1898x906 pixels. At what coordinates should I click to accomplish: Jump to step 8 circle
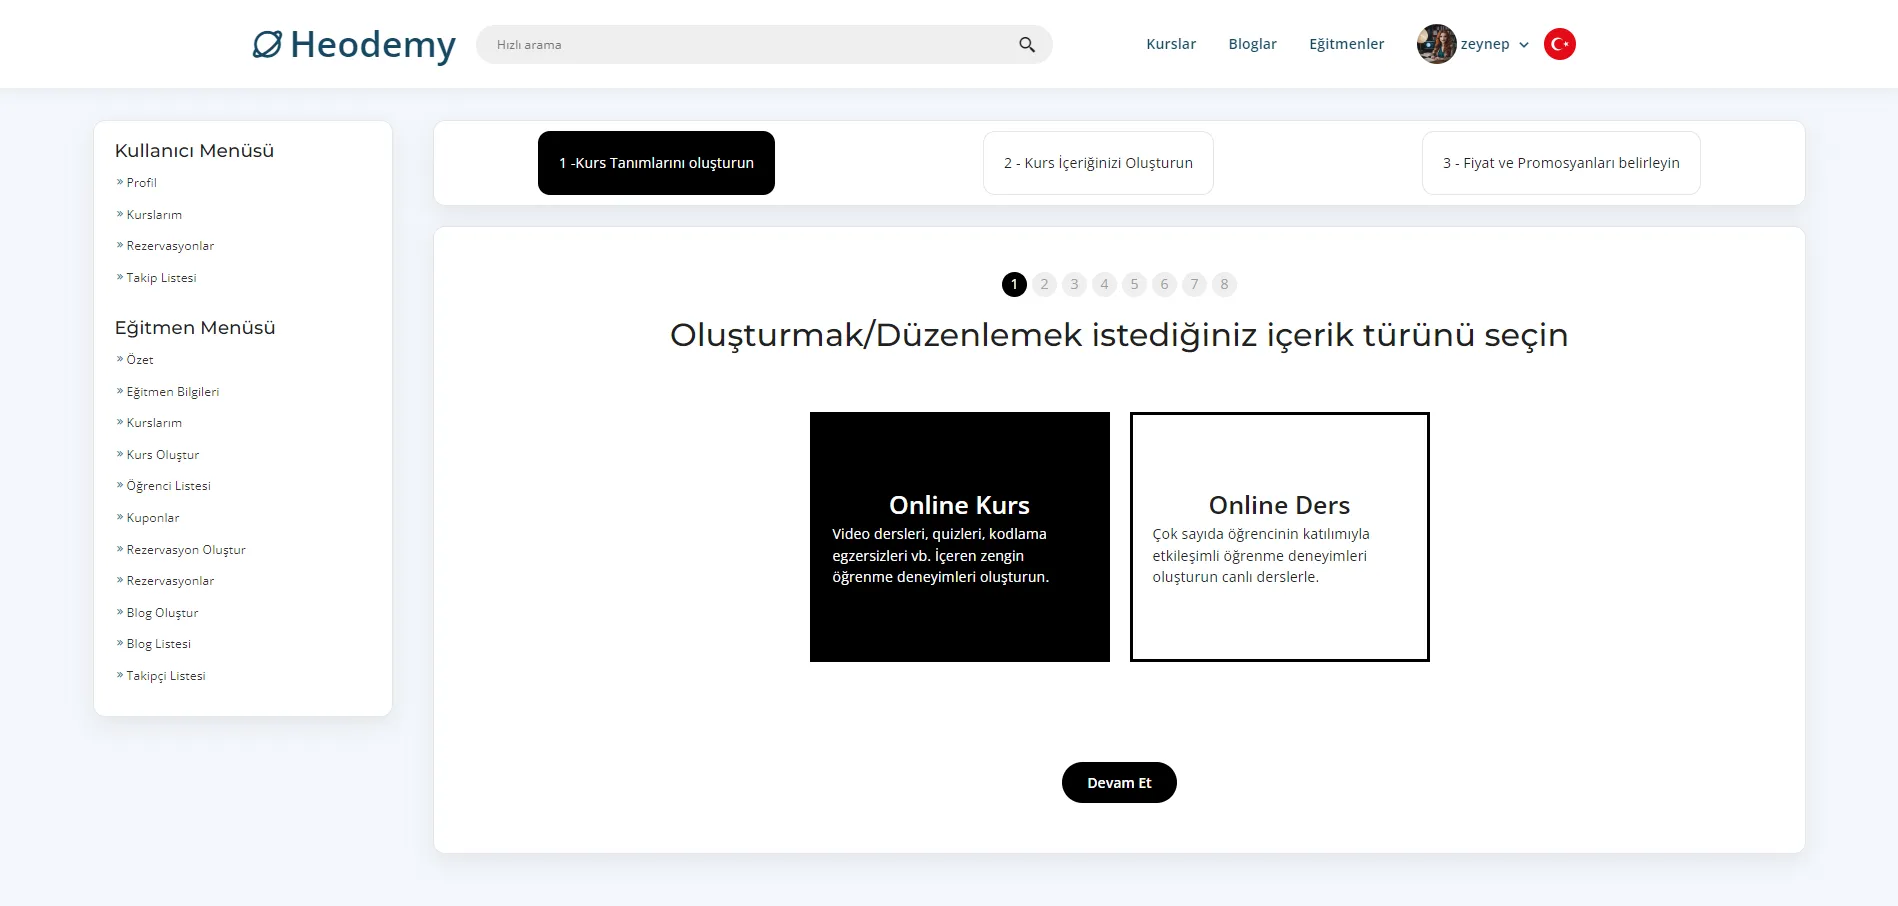click(x=1224, y=285)
